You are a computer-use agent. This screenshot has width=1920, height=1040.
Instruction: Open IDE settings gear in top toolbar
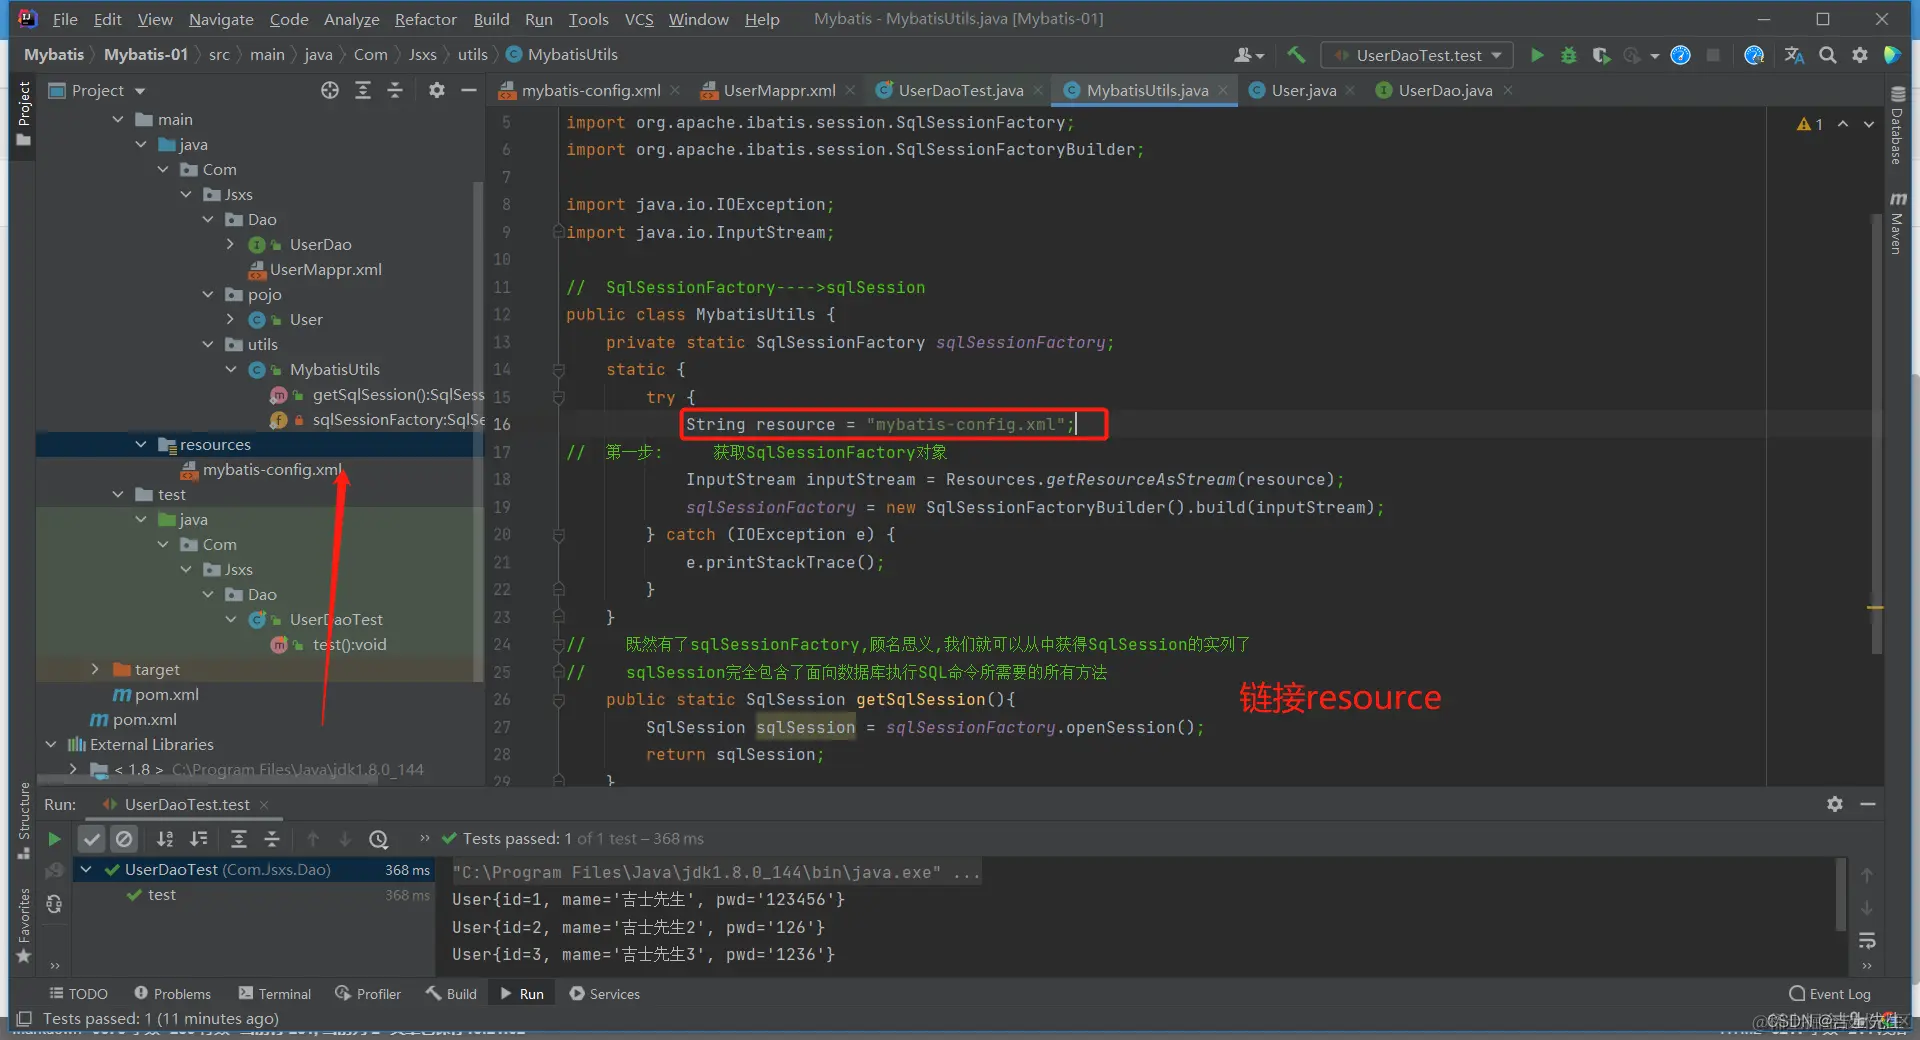point(1860,55)
